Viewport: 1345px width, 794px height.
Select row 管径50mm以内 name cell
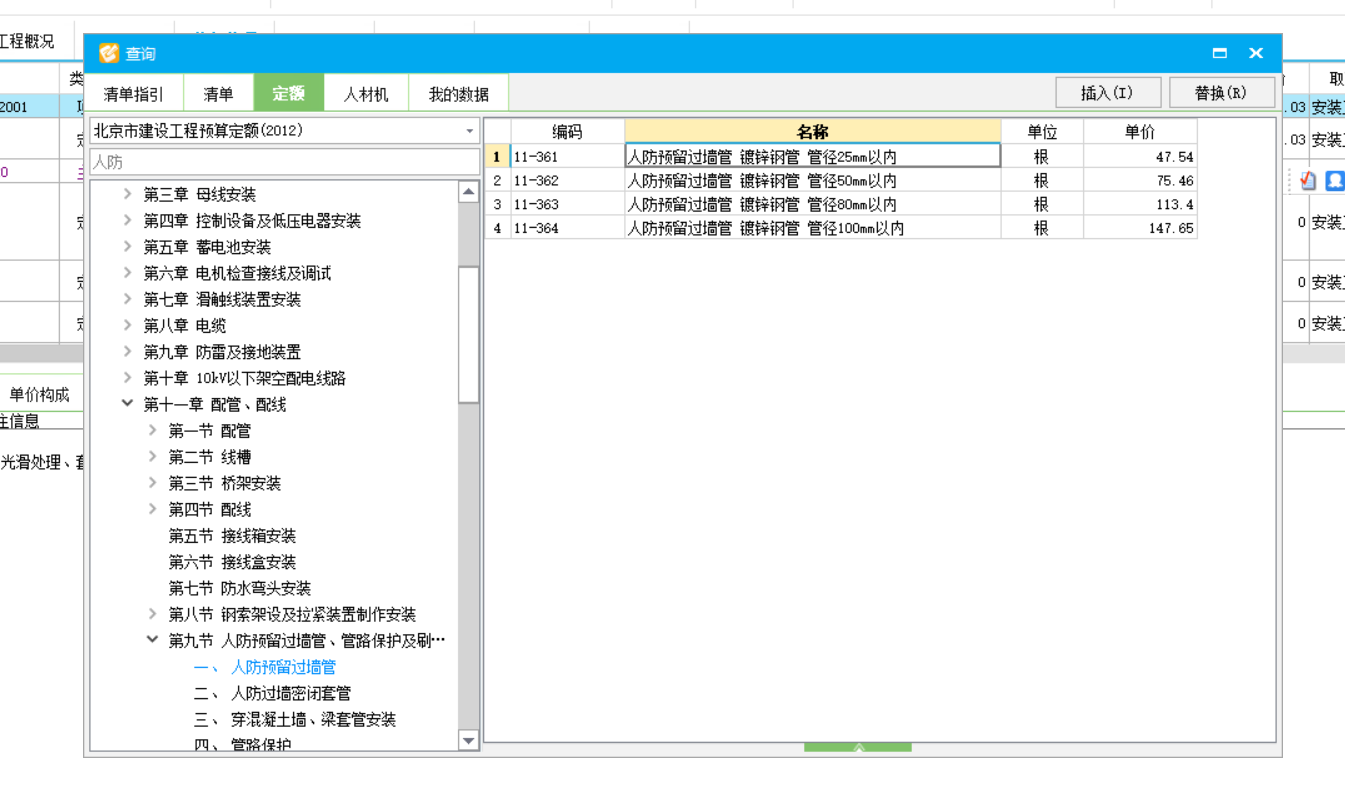(813, 181)
